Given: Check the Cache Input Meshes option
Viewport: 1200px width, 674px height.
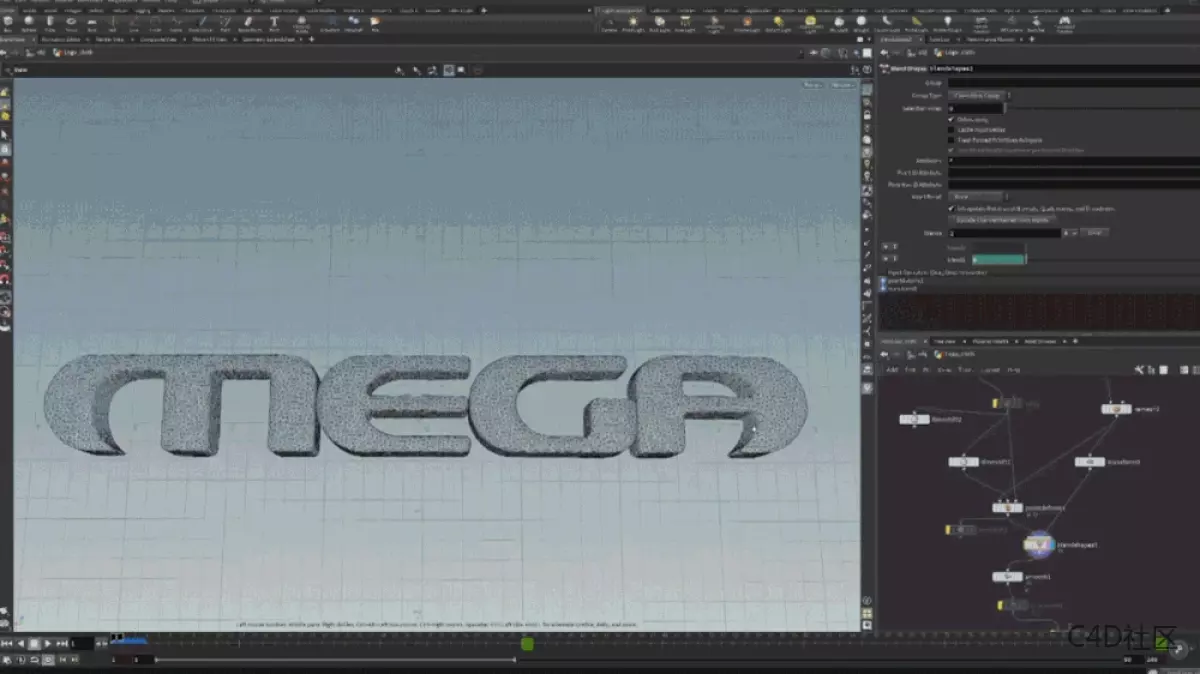Looking at the screenshot, I should (950, 130).
